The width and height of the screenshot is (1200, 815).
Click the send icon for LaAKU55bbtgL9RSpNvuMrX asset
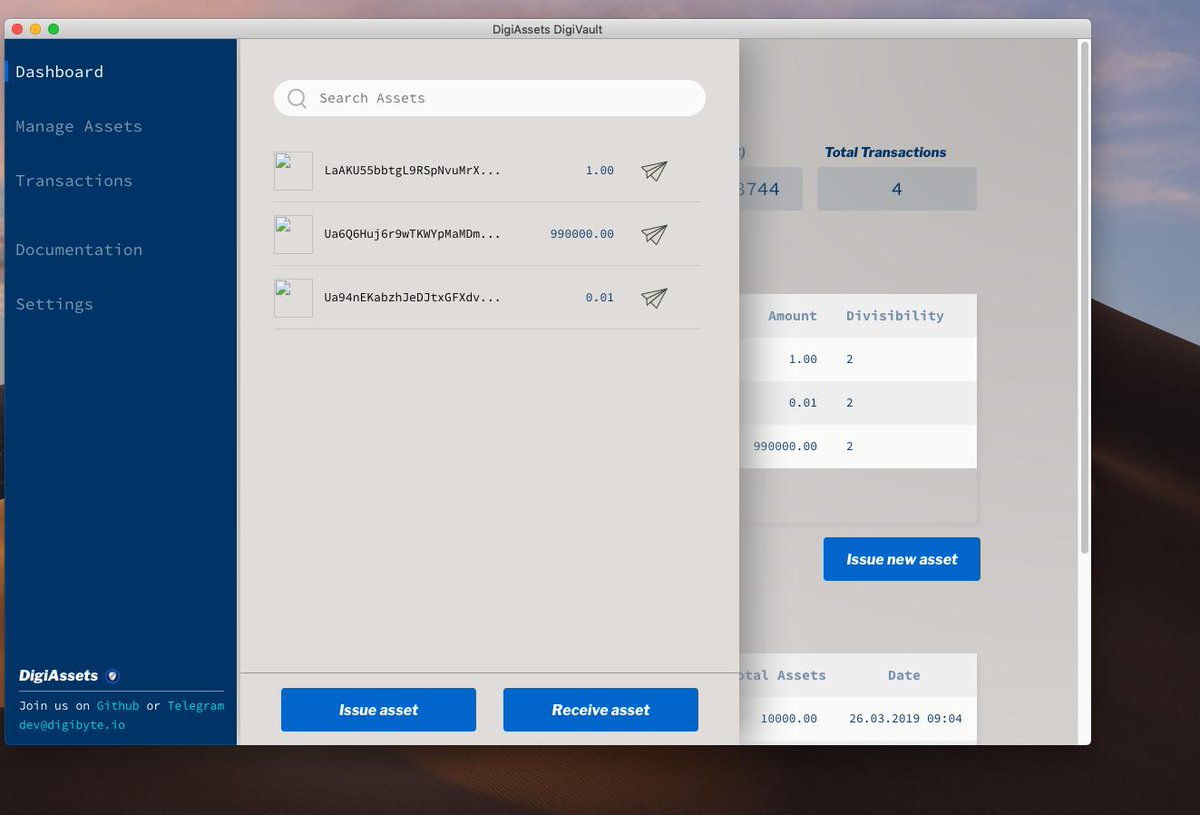(654, 170)
